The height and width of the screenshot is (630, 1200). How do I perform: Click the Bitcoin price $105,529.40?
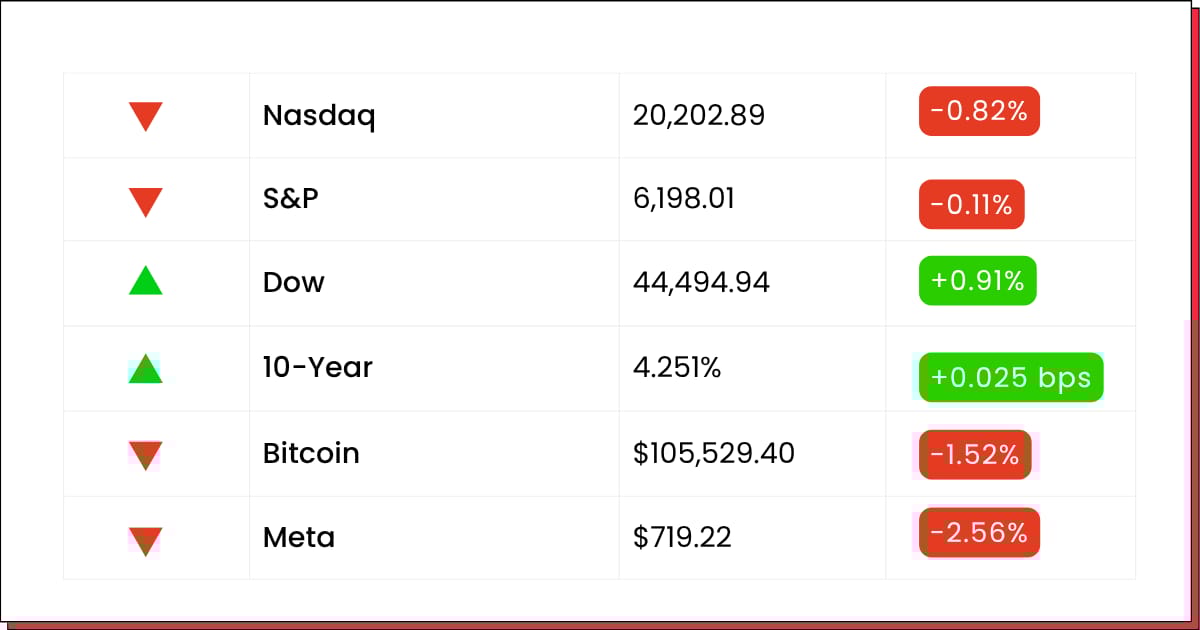[x=714, y=454]
